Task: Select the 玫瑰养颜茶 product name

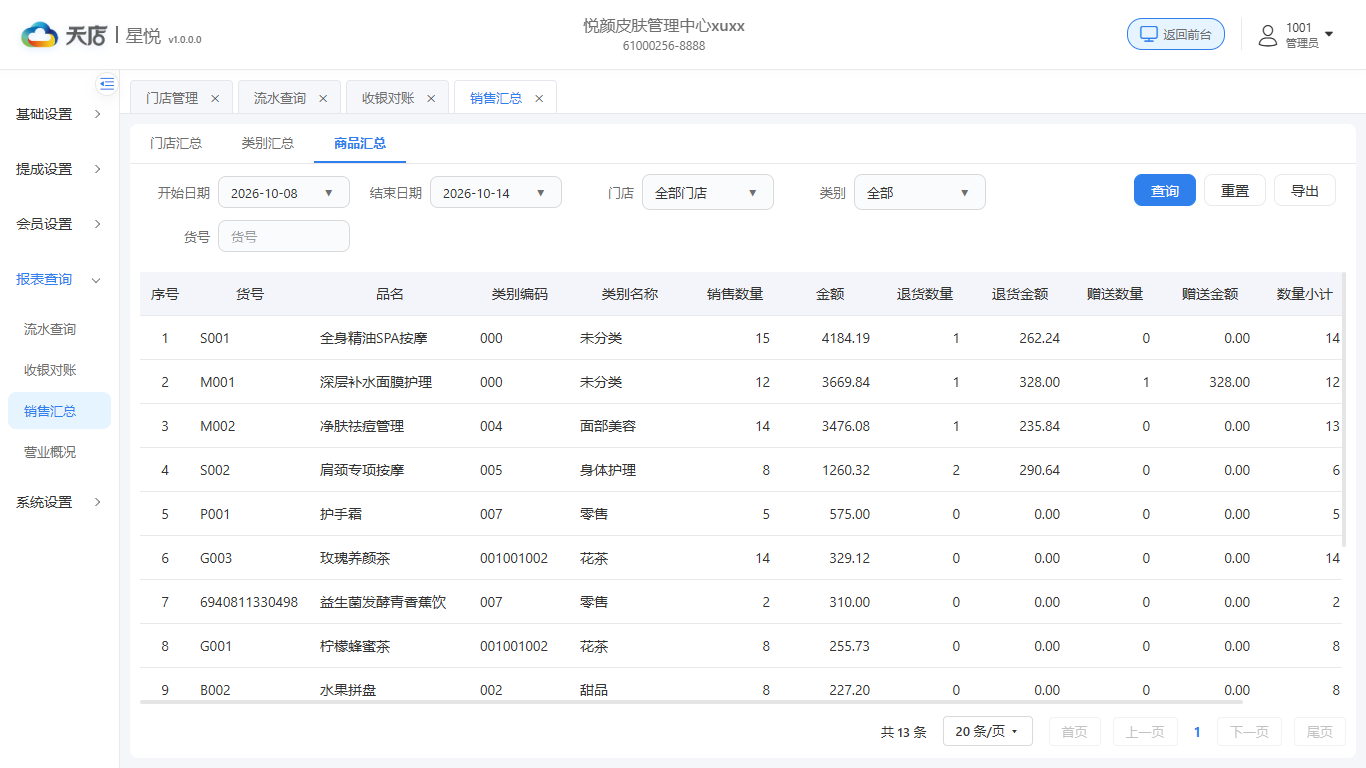Action: [x=355, y=558]
